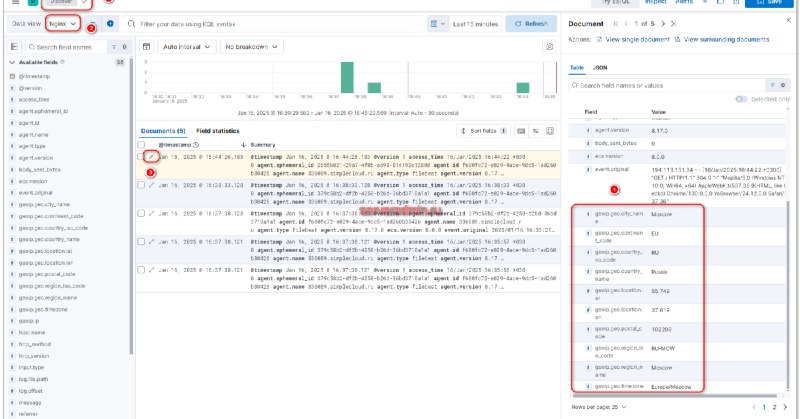
Task: Save the Discover session
Action: [x=769, y=3]
